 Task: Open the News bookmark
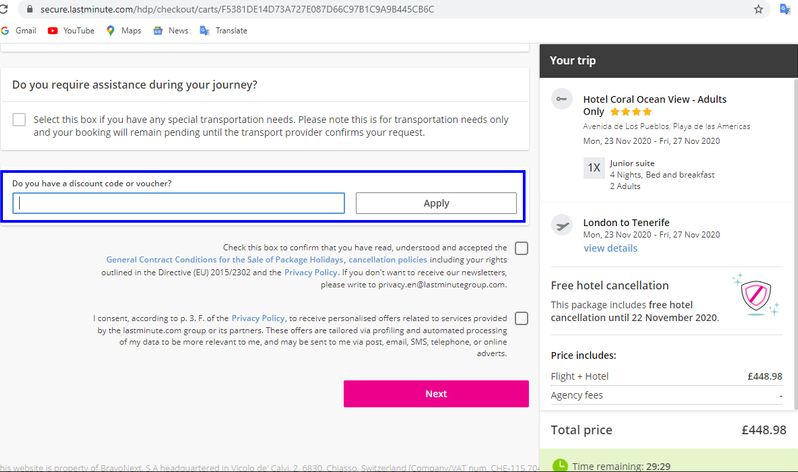pyautogui.click(x=171, y=31)
